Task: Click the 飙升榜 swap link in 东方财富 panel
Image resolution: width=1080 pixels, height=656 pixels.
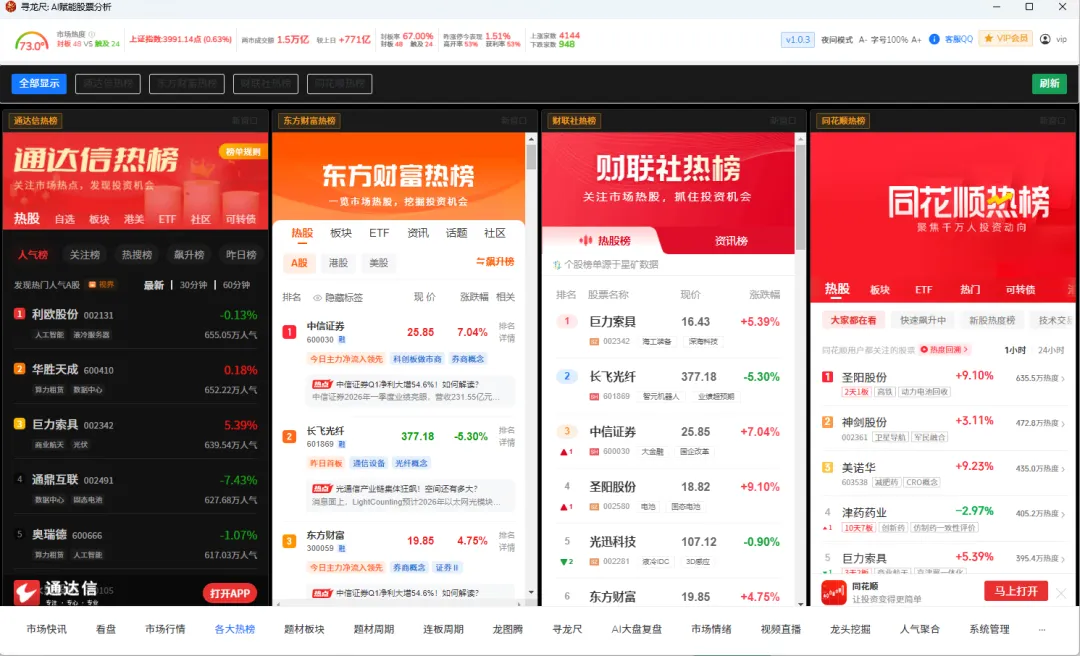Action: pos(495,262)
